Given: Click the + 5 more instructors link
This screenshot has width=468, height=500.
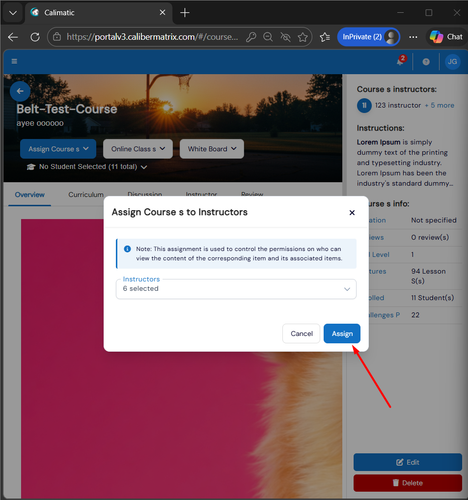Looking at the screenshot, I should click(x=439, y=105).
